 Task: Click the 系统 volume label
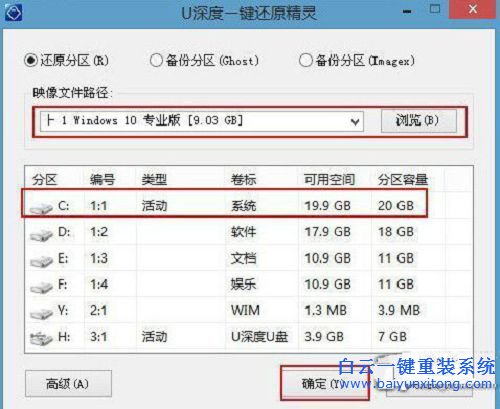click(244, 206)
